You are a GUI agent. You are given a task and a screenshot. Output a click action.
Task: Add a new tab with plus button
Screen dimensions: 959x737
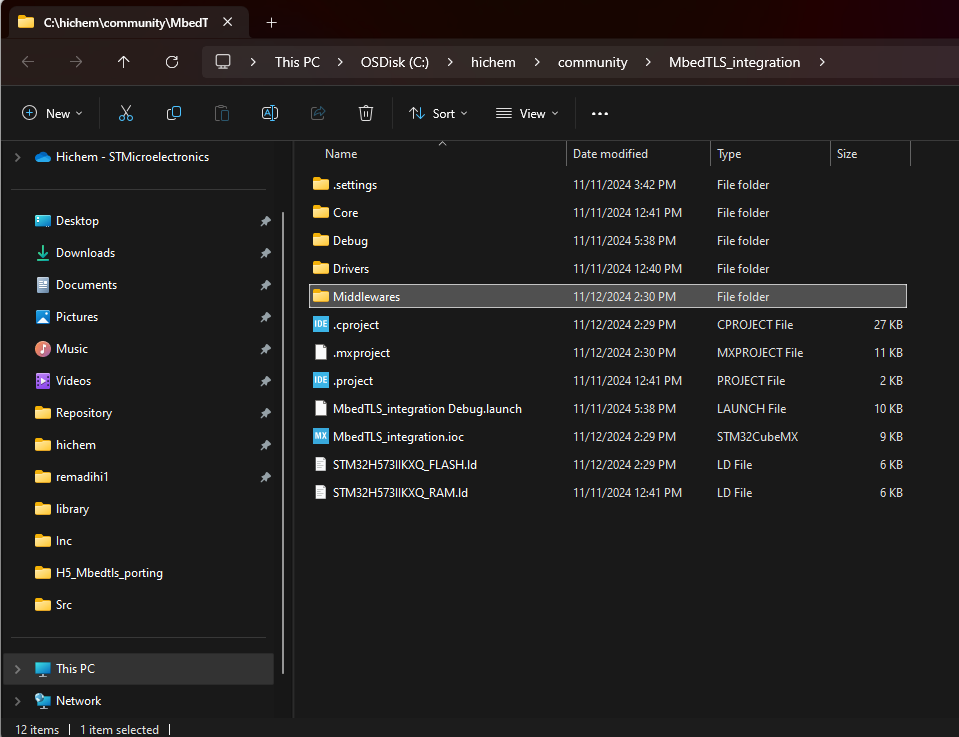pyautogui.click(x=271, y=22)
